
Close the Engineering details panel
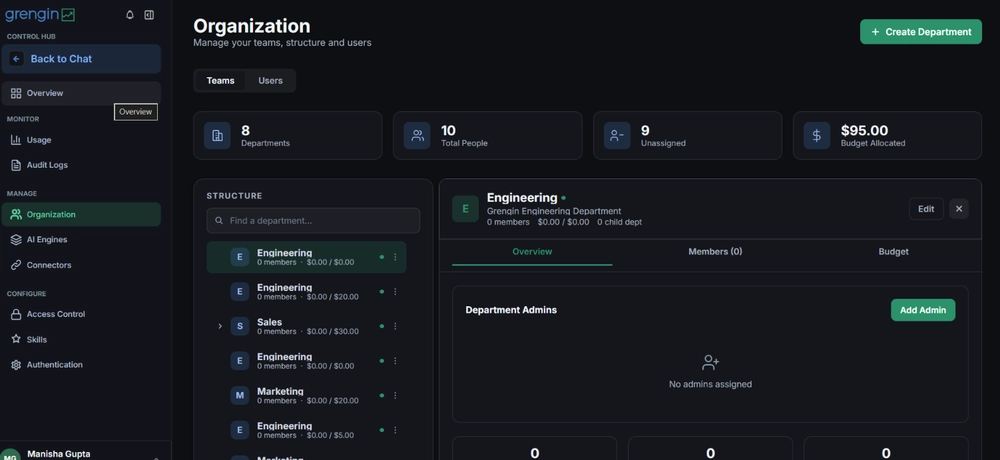pos(959,209)
